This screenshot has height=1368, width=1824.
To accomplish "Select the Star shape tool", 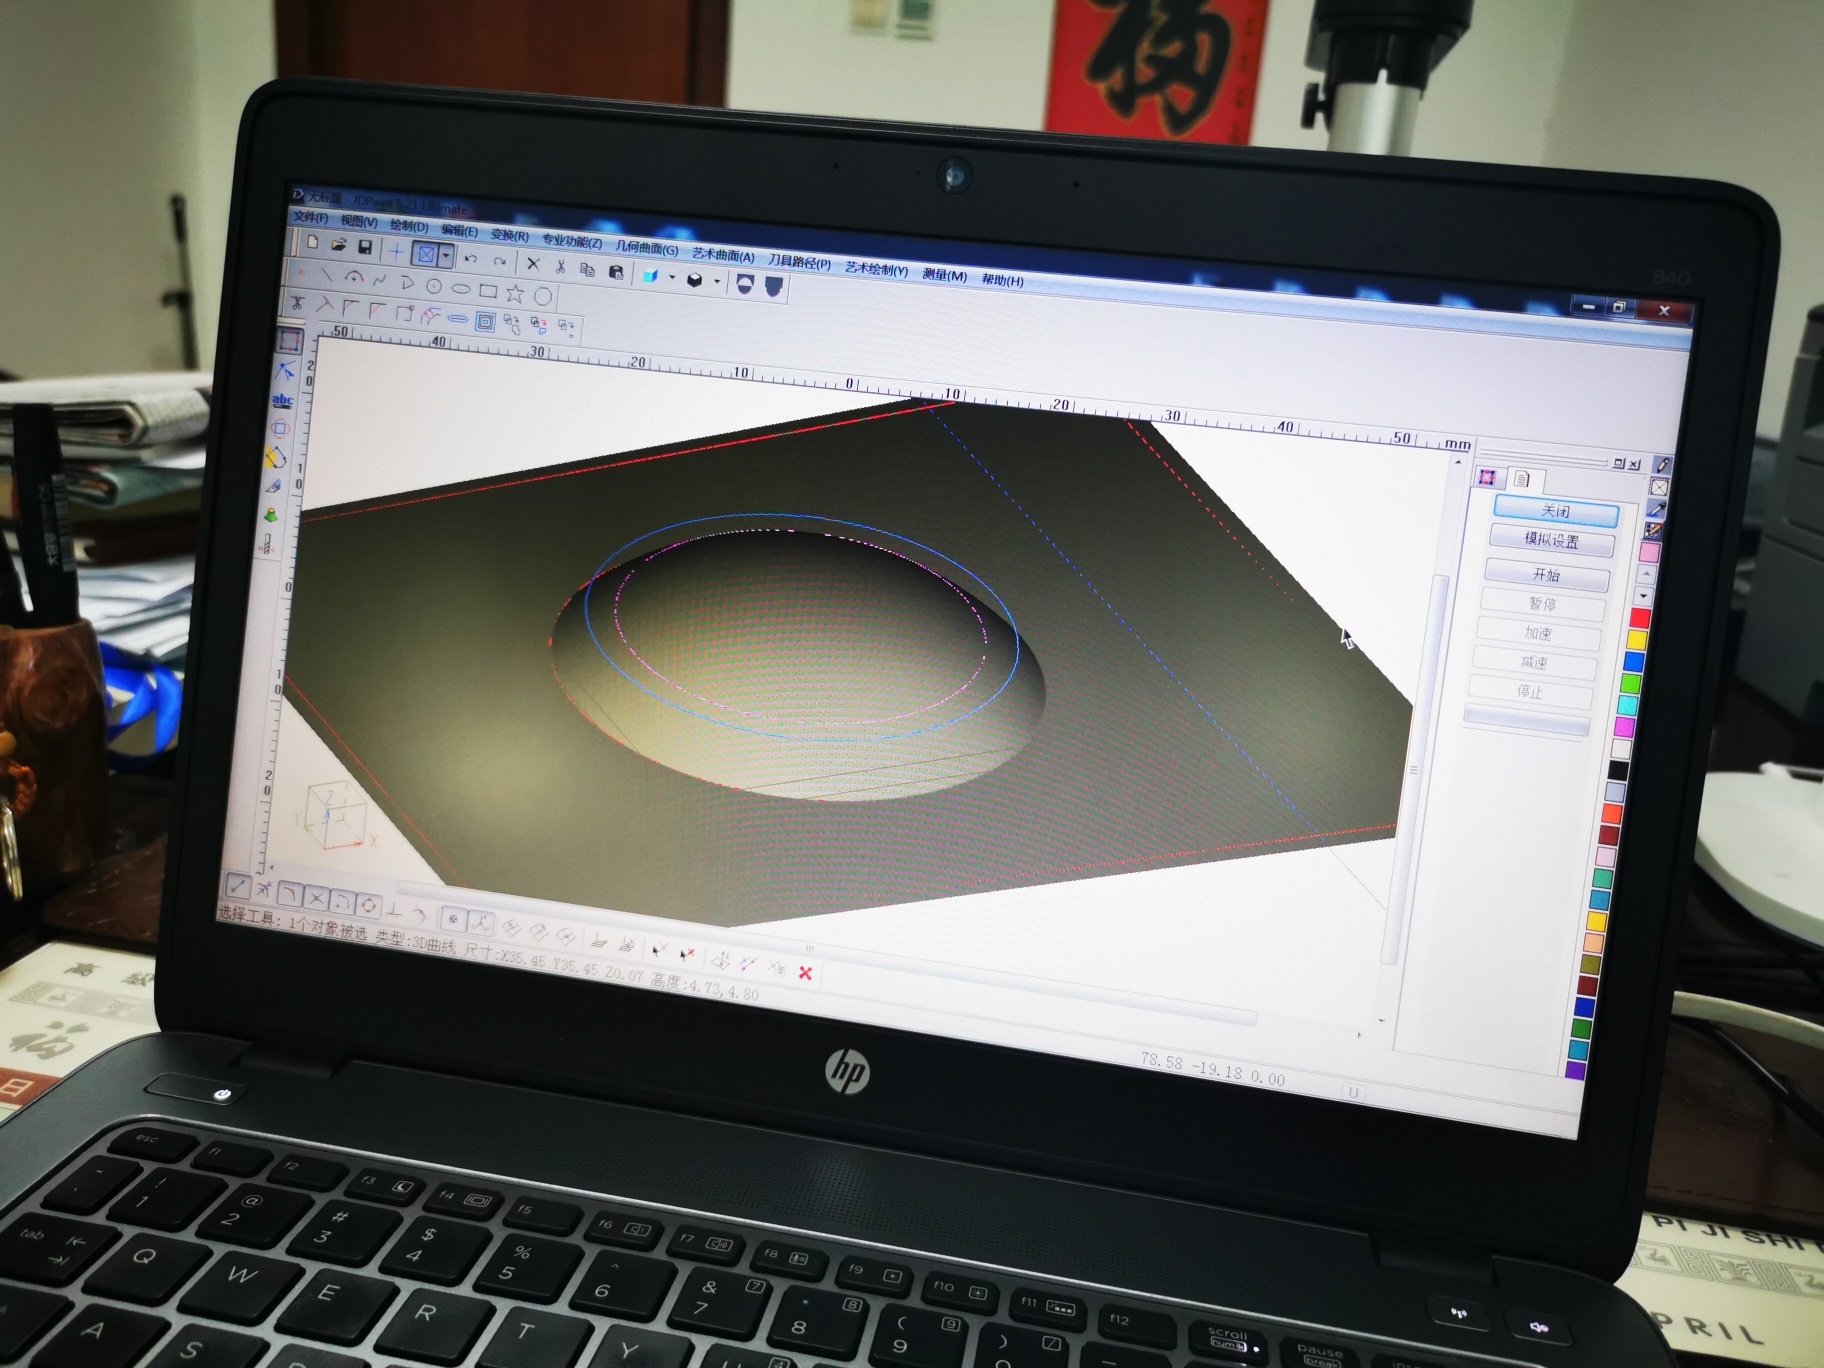I will [x=515, y=294].
